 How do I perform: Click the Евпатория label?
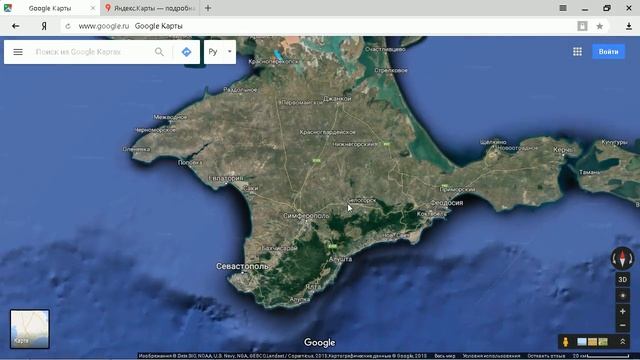click(226, 178)
